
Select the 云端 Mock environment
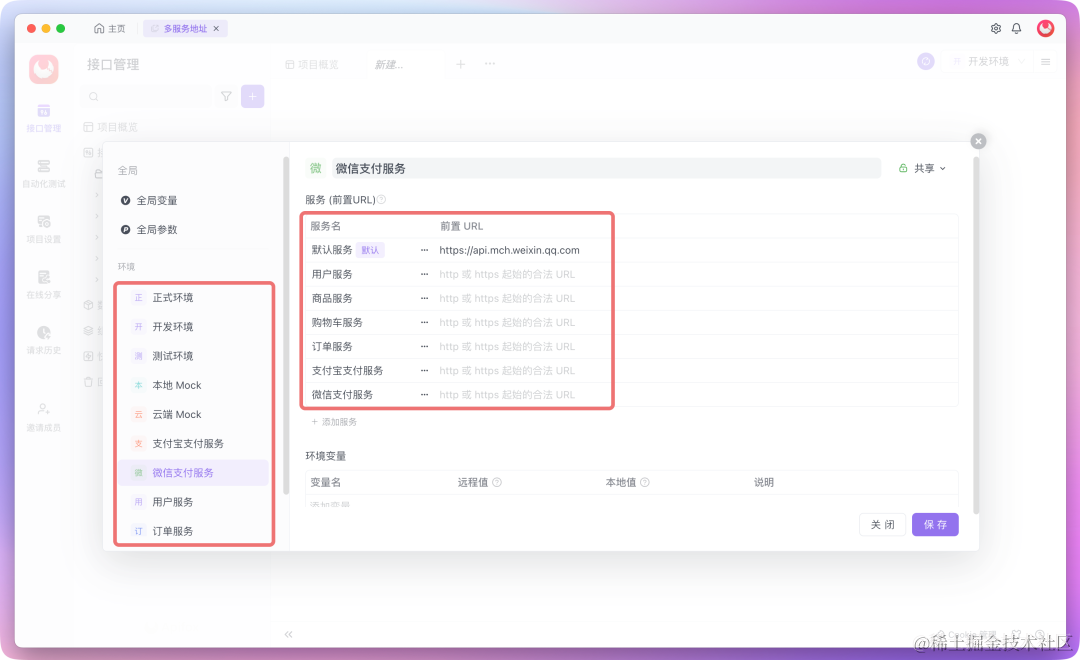[x=194, y=414]
